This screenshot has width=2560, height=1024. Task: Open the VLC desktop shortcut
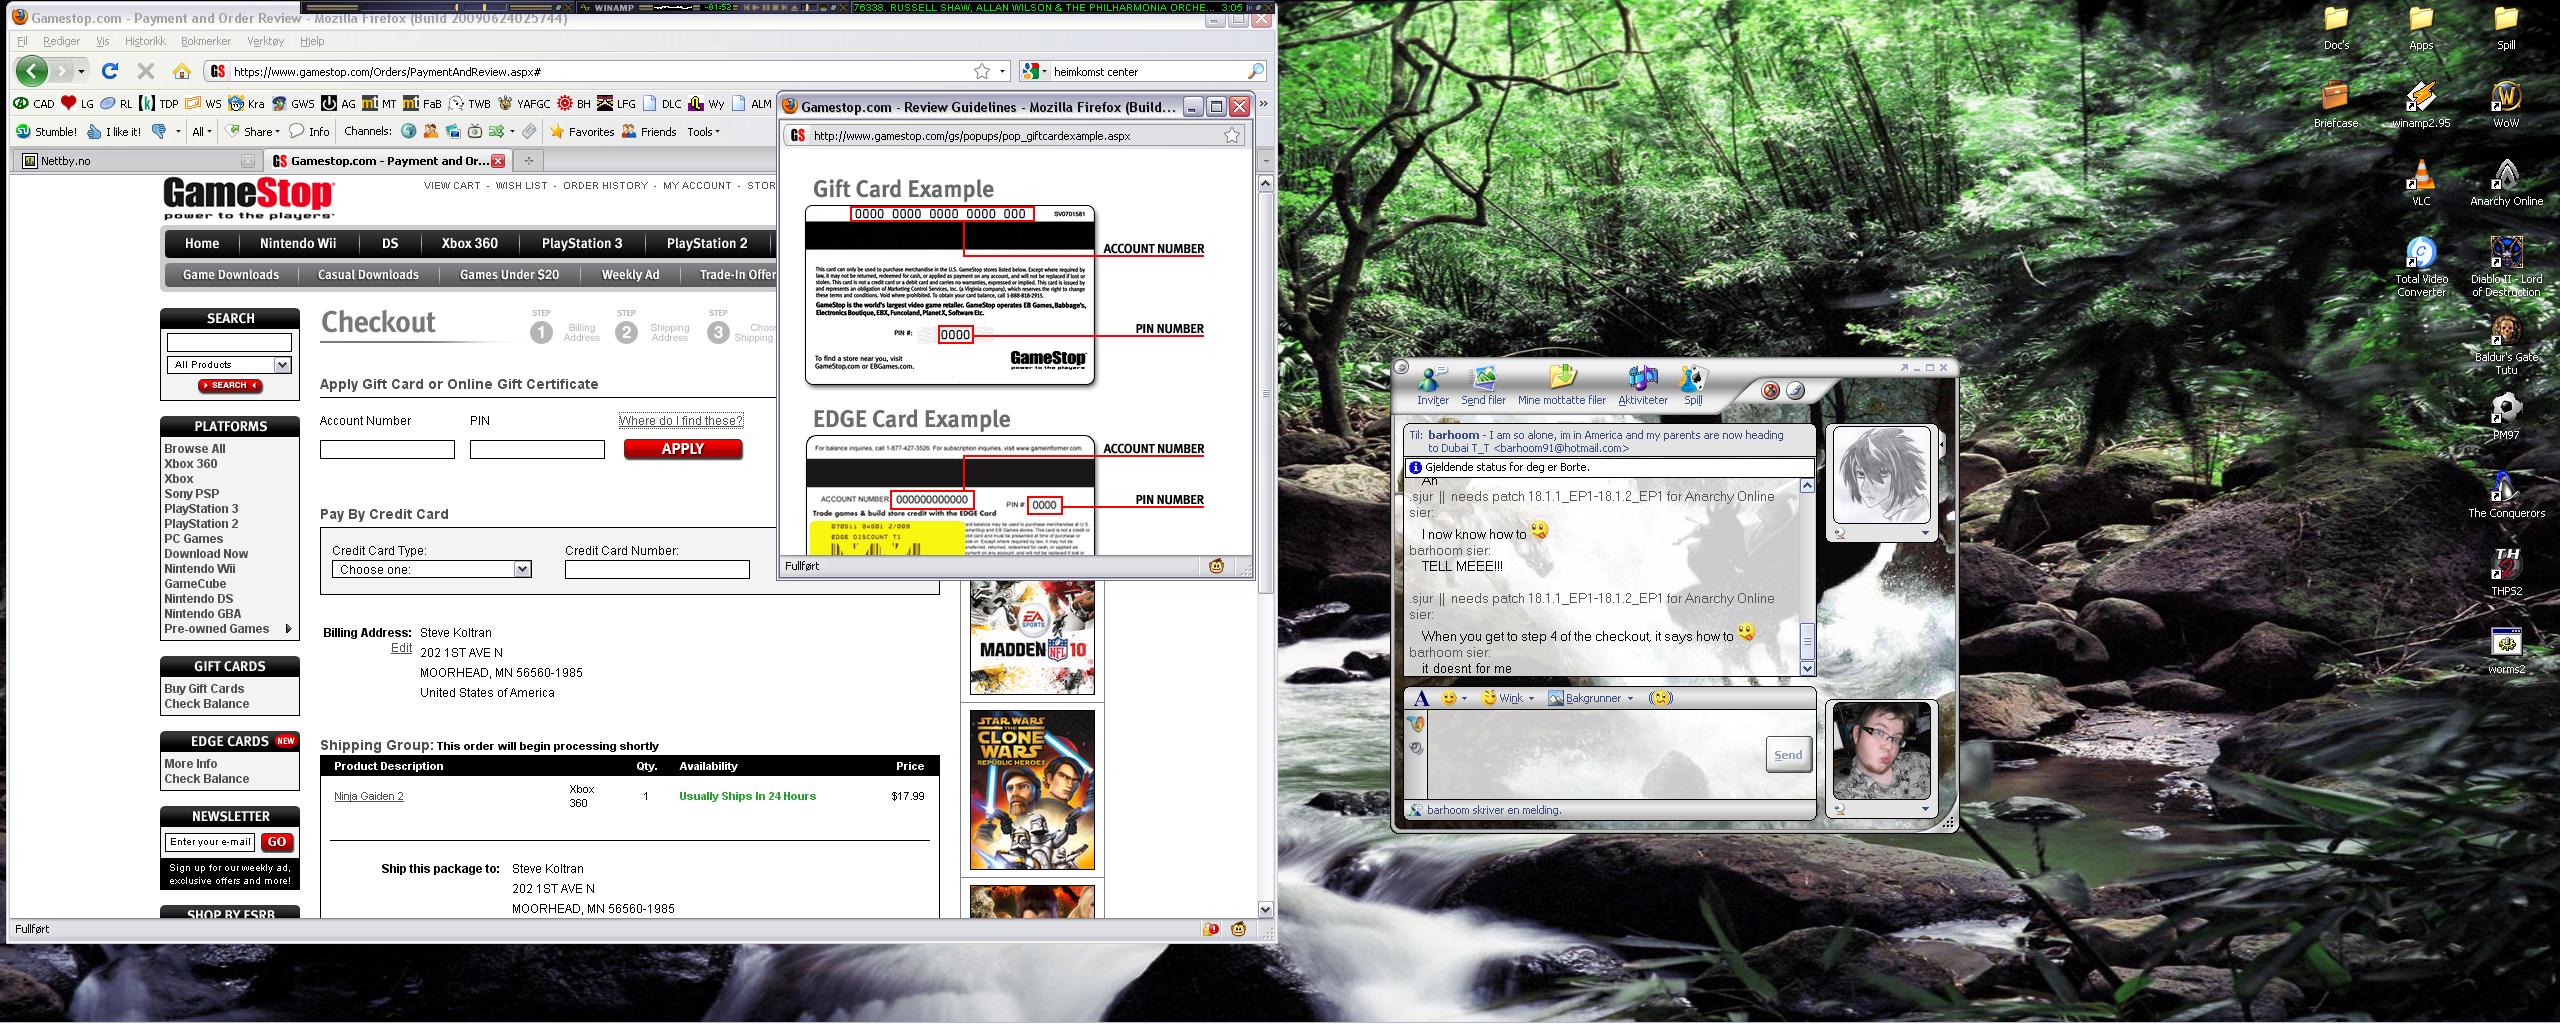pos(2420,183)
